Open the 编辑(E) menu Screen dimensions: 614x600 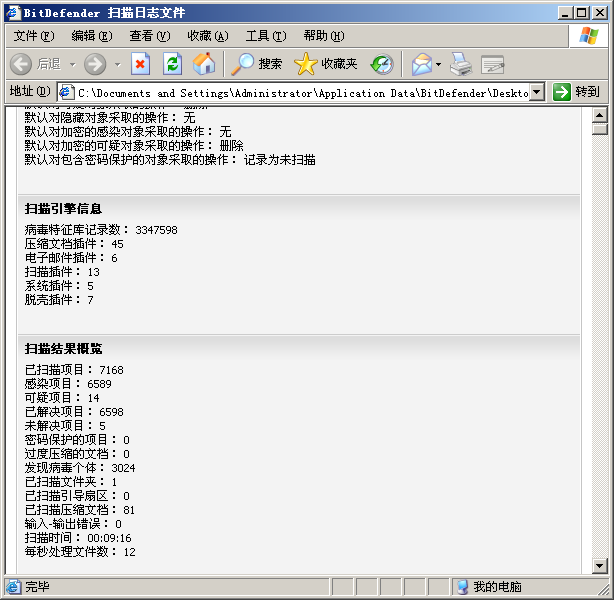(x=92, y=36)
